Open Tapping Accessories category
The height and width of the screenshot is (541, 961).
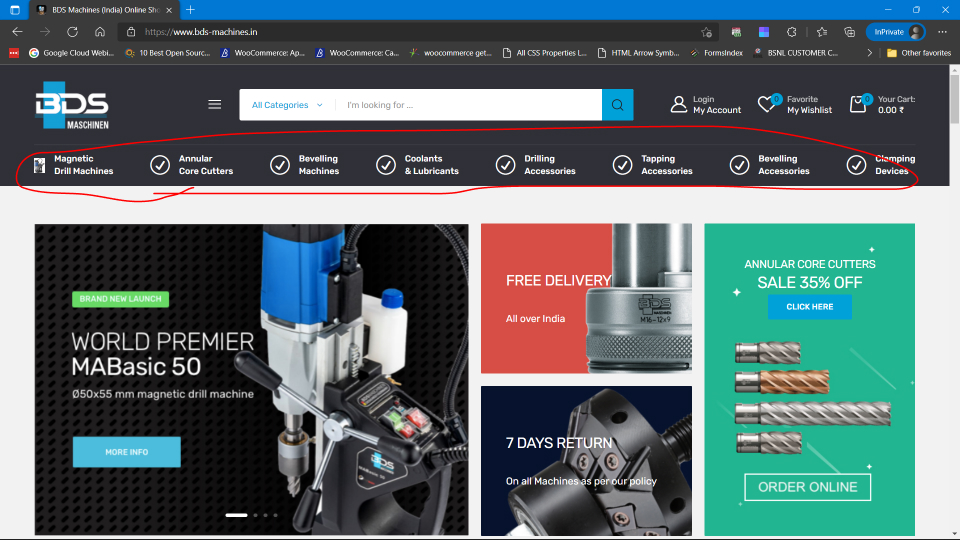coord(667,165)
